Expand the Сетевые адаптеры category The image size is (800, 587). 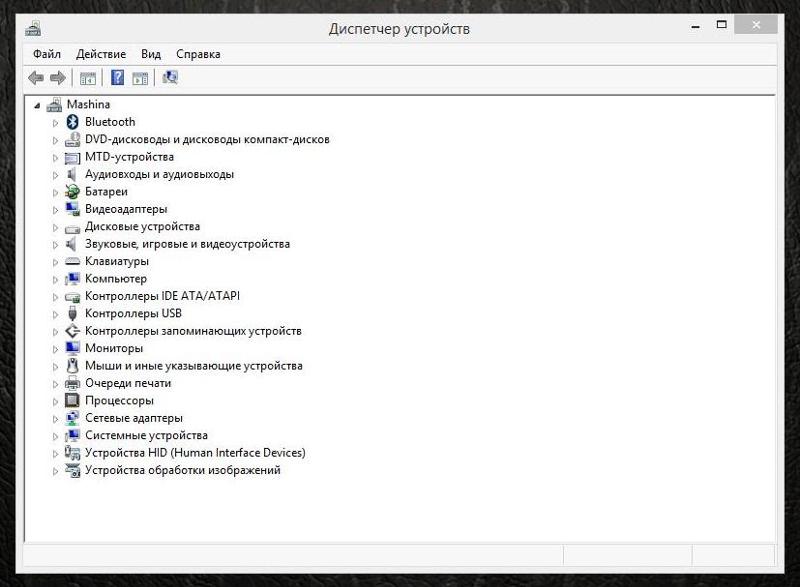pos(55,419)
